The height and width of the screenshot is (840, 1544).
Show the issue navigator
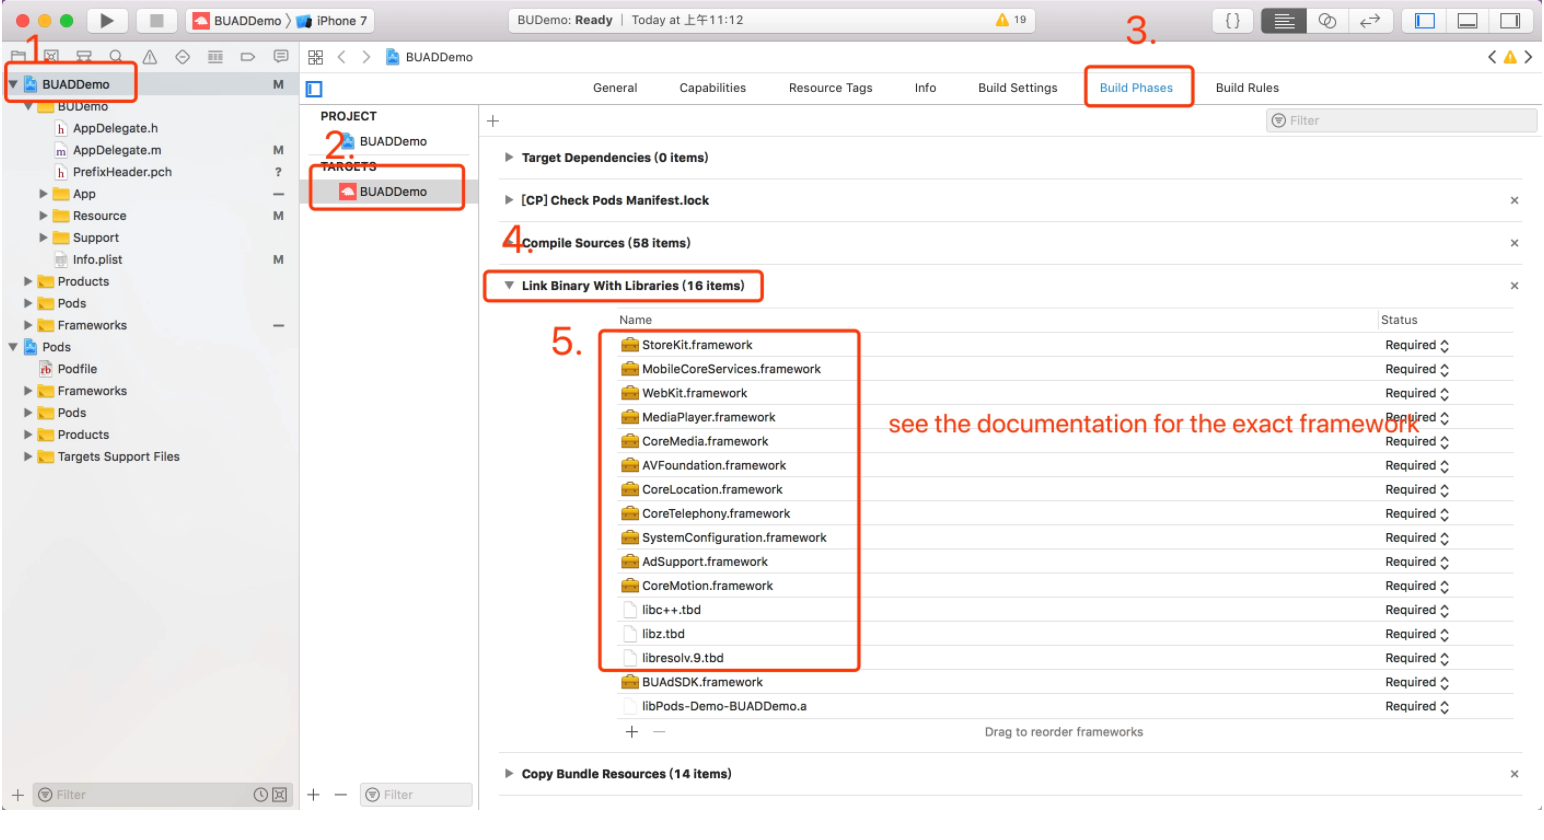point(150,57)
